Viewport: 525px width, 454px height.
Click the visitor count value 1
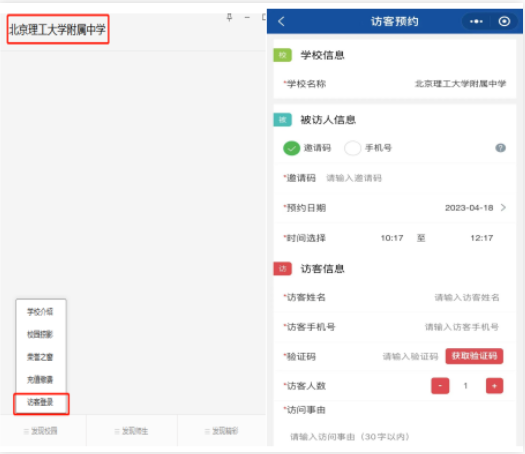click(x=465, y=386)
